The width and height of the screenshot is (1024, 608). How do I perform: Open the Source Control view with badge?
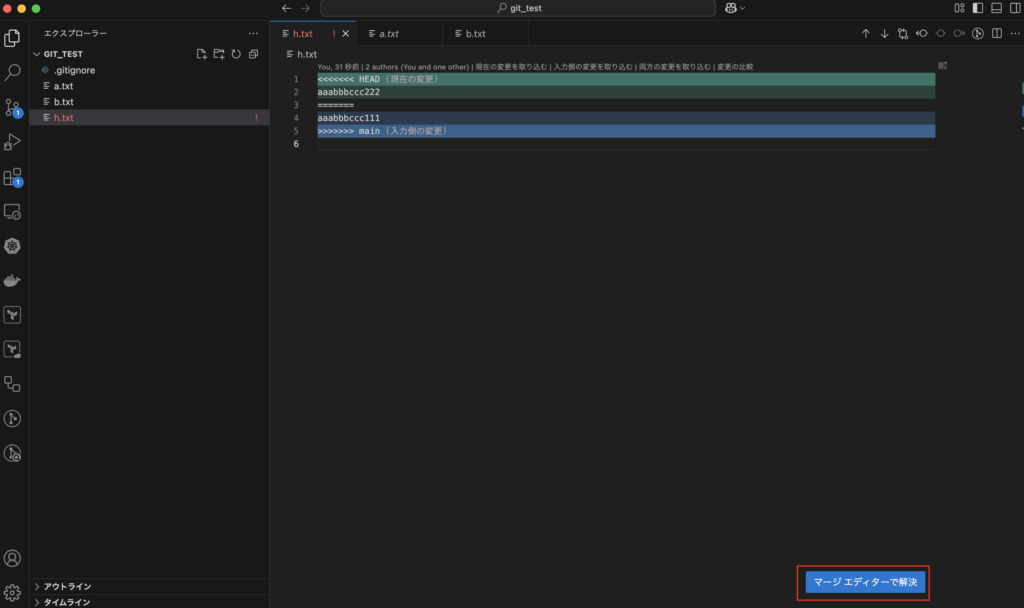12,107
